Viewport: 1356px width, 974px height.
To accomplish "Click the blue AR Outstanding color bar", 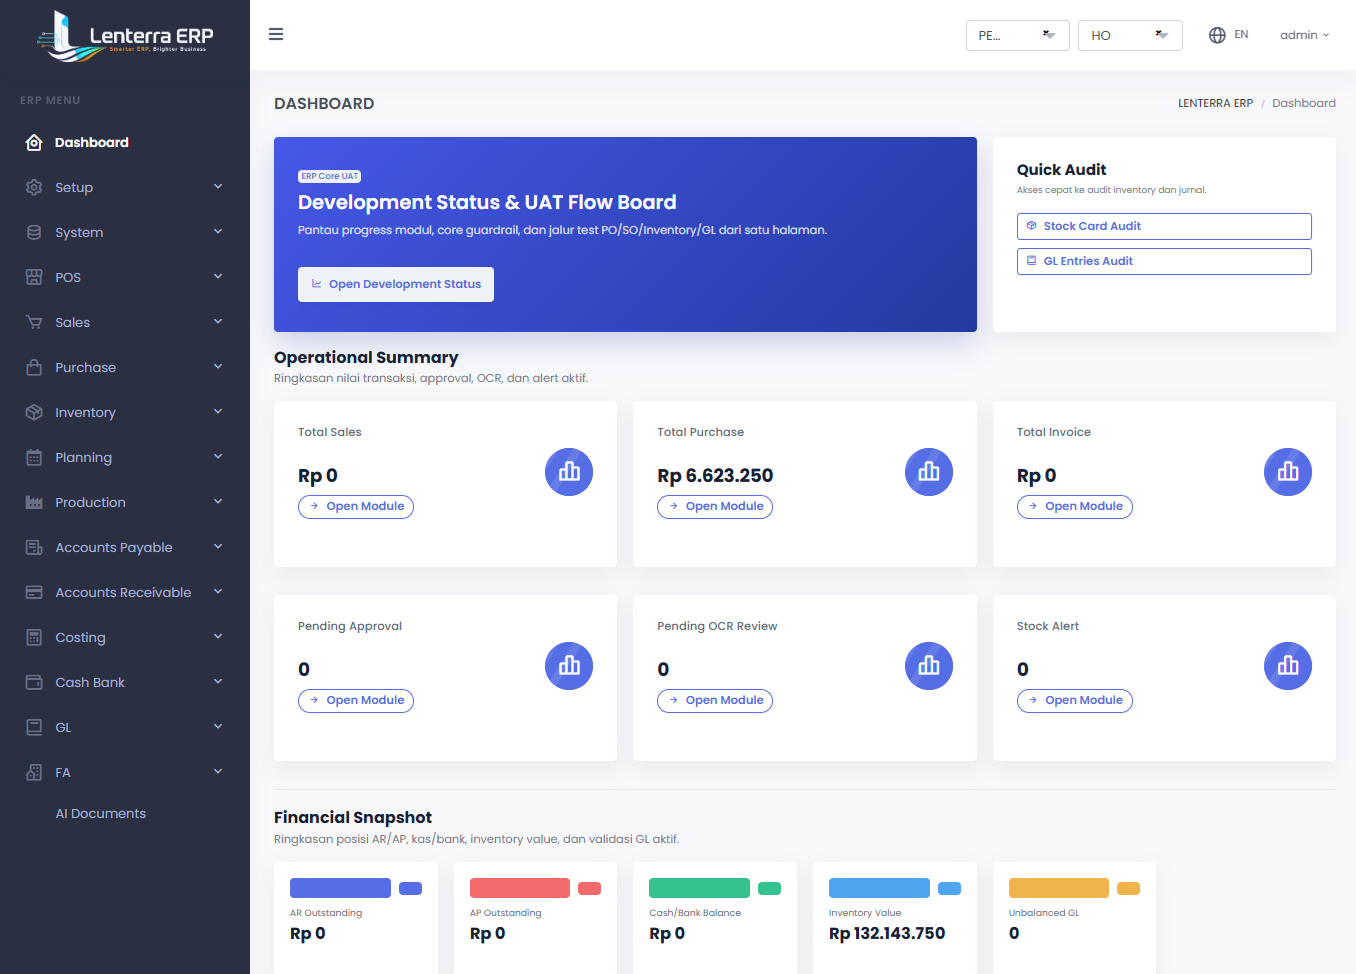I will 340,888.
